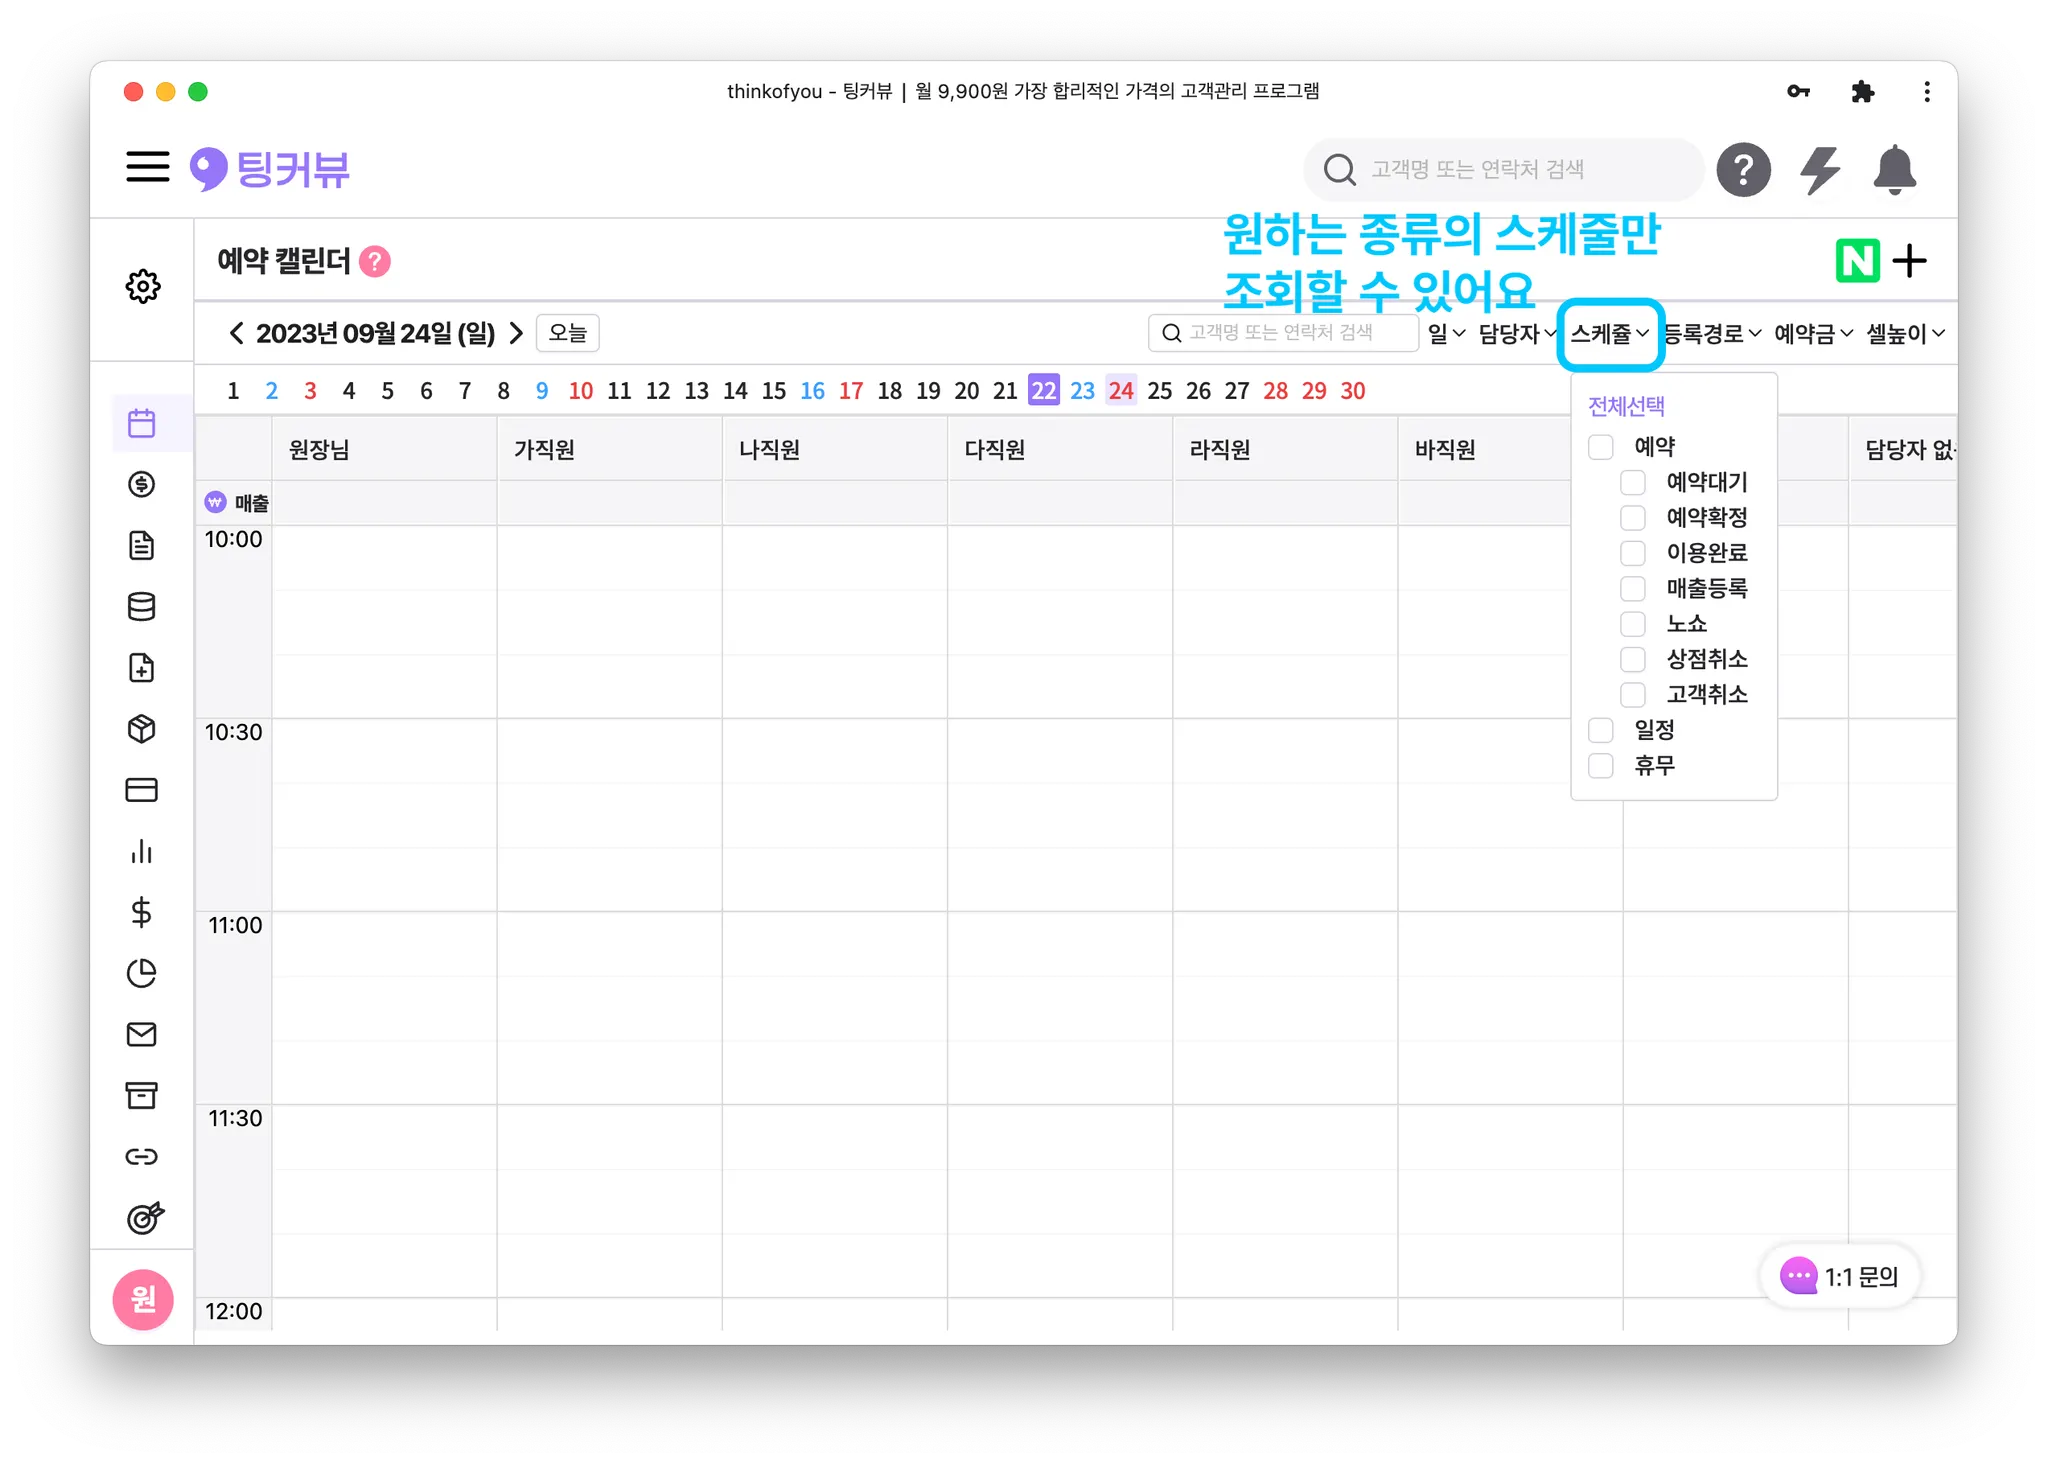This screenshot has width=2048, height=1464.
Task: Expand the 담당자 dropdown
Action: pos(1516,334)
